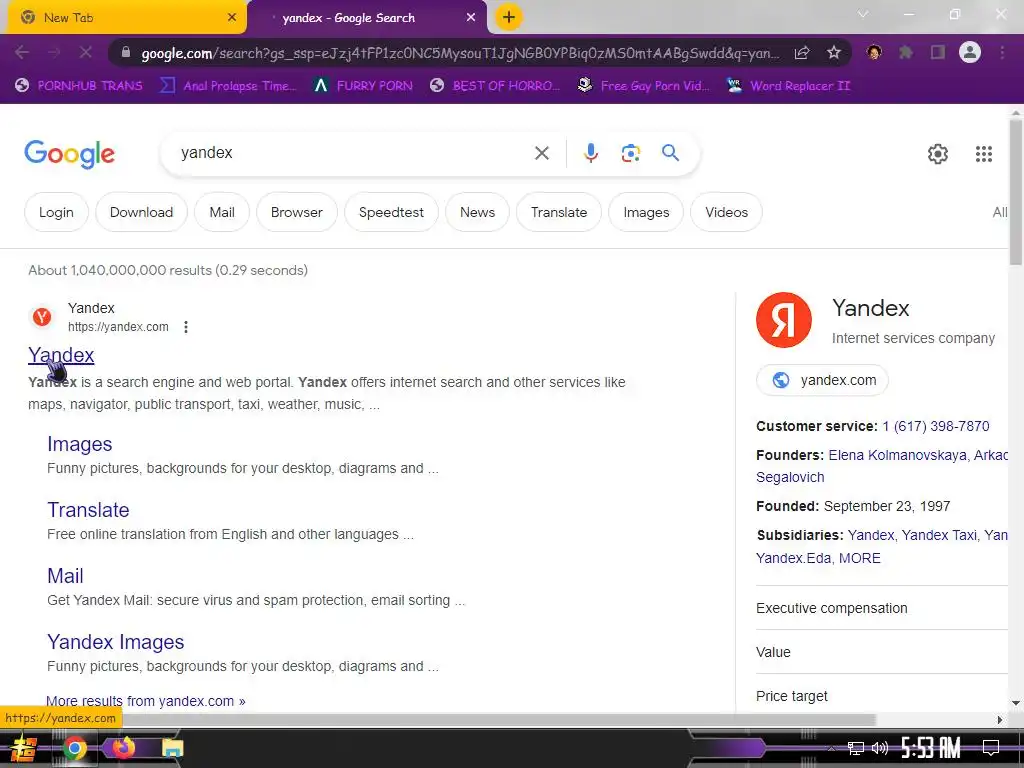
Task: Select the Browser filter chip
Action: click(296, 212)
